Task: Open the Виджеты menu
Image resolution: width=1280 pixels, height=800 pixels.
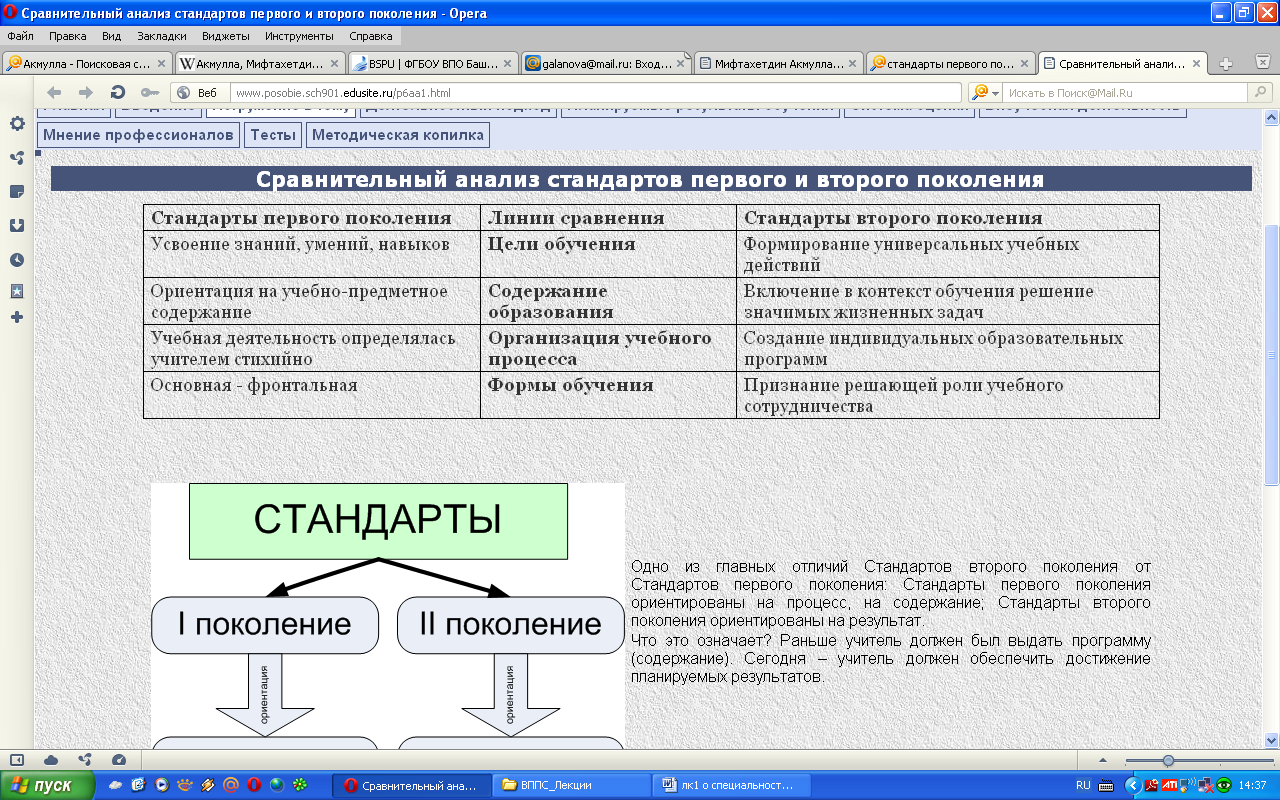Action: tap(225, 35)
